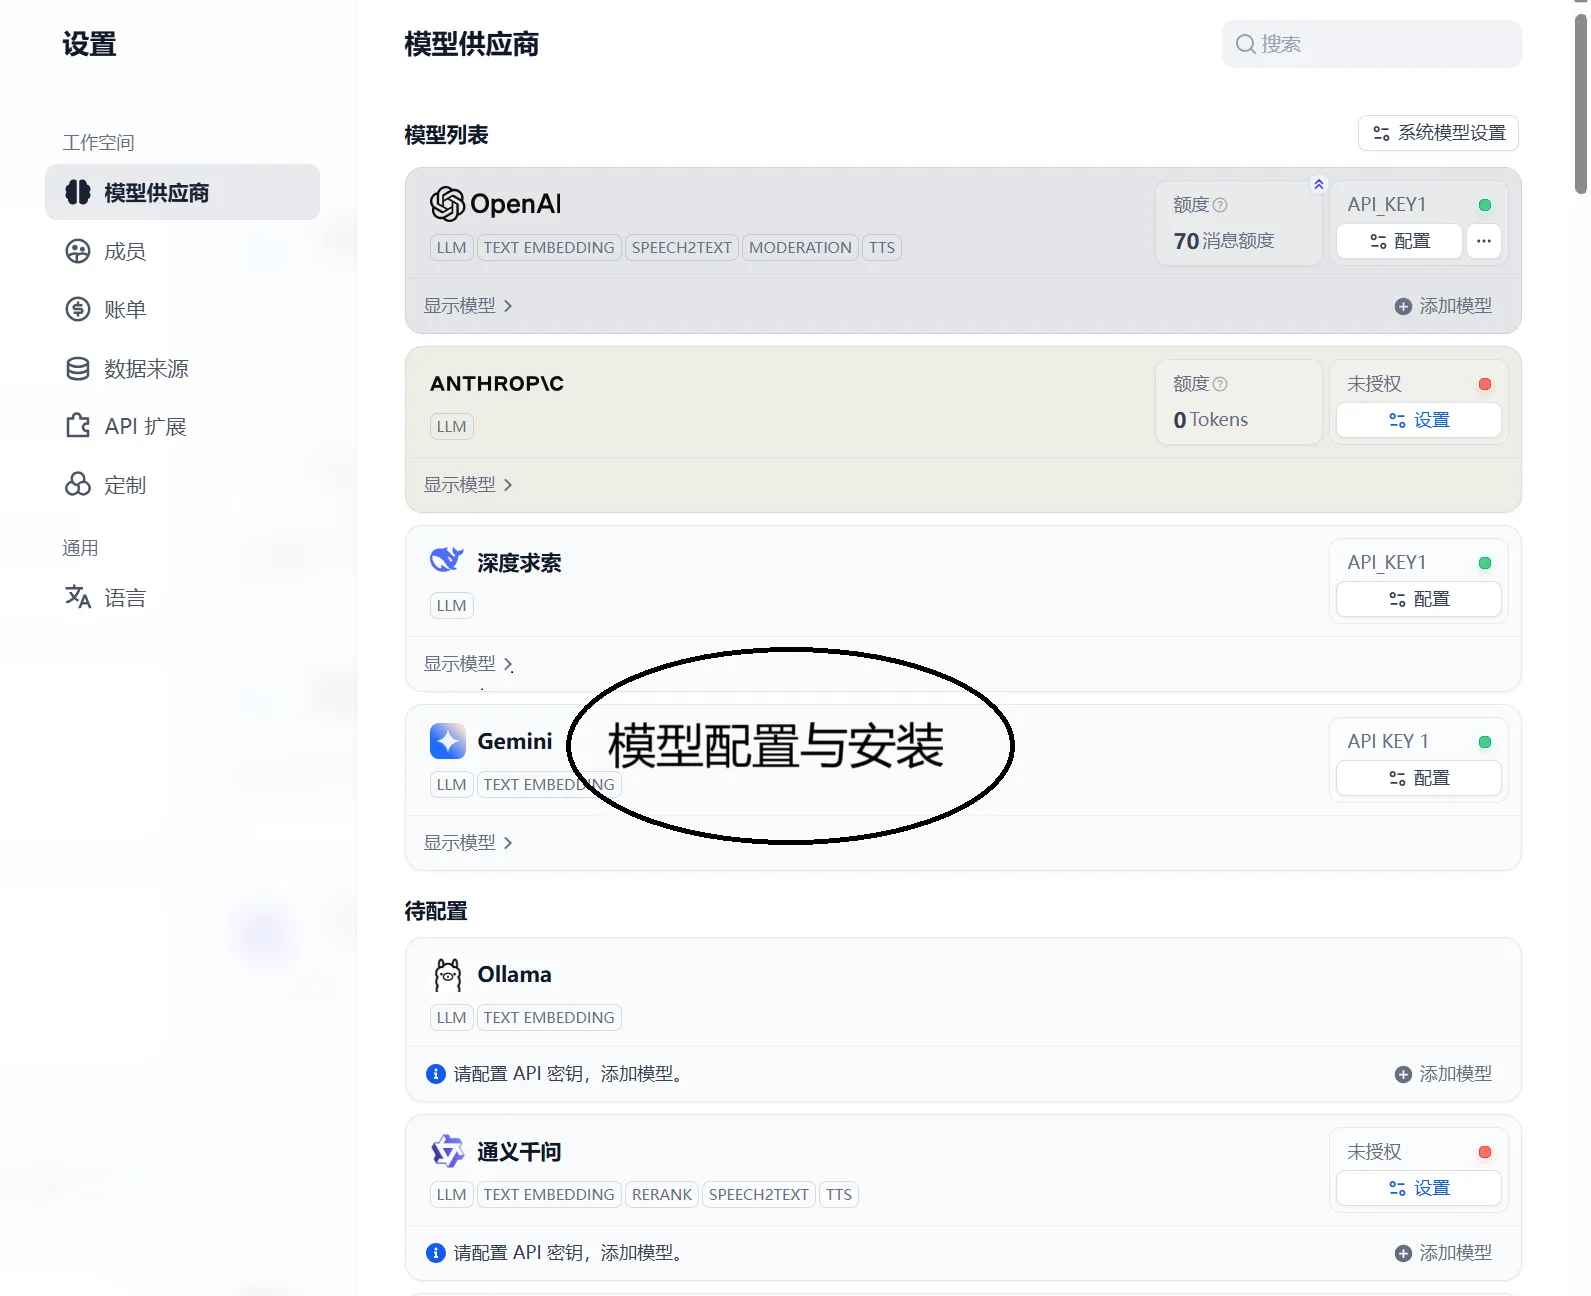Click the OpenAI logo

(x=495, y=204)
